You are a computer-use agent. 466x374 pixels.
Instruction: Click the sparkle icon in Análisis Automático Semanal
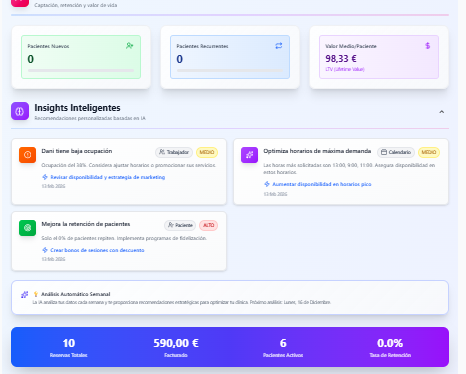[x=24, y=294]
